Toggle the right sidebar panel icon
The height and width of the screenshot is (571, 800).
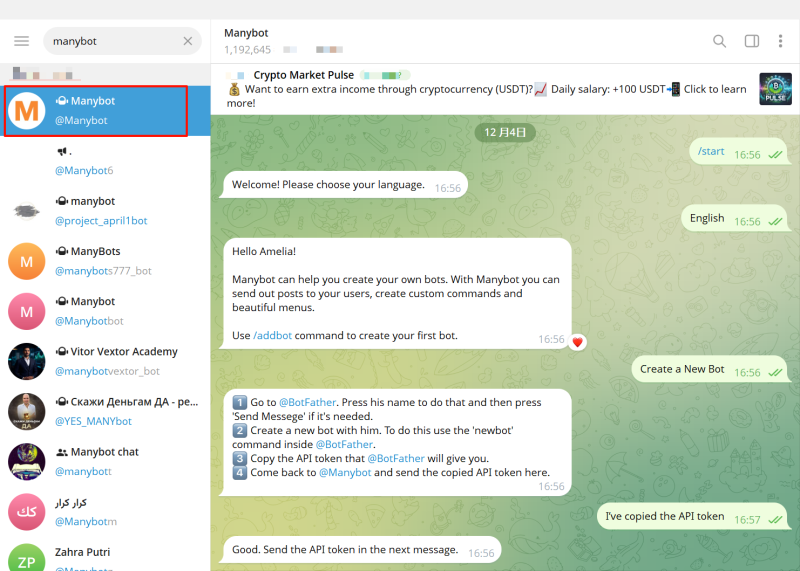pyautogui.click(x=752, y=41)
